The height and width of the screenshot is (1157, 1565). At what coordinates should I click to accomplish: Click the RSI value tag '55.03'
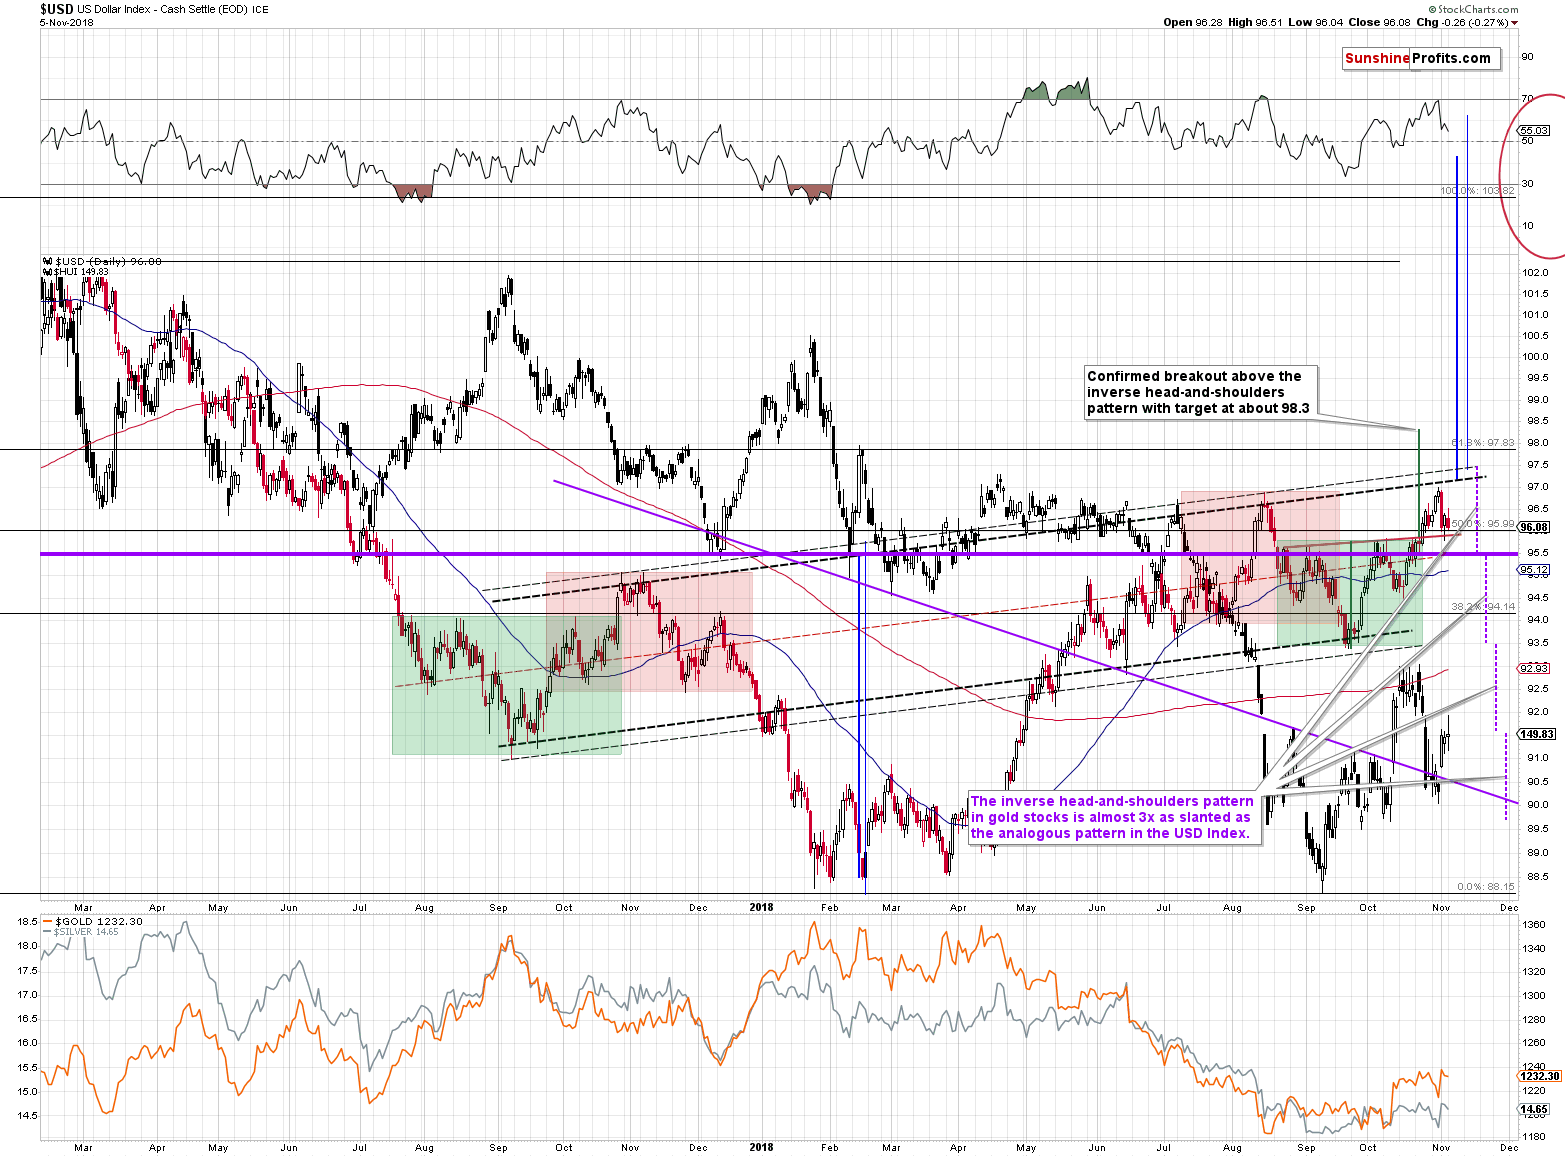[x=1534, y=130]
